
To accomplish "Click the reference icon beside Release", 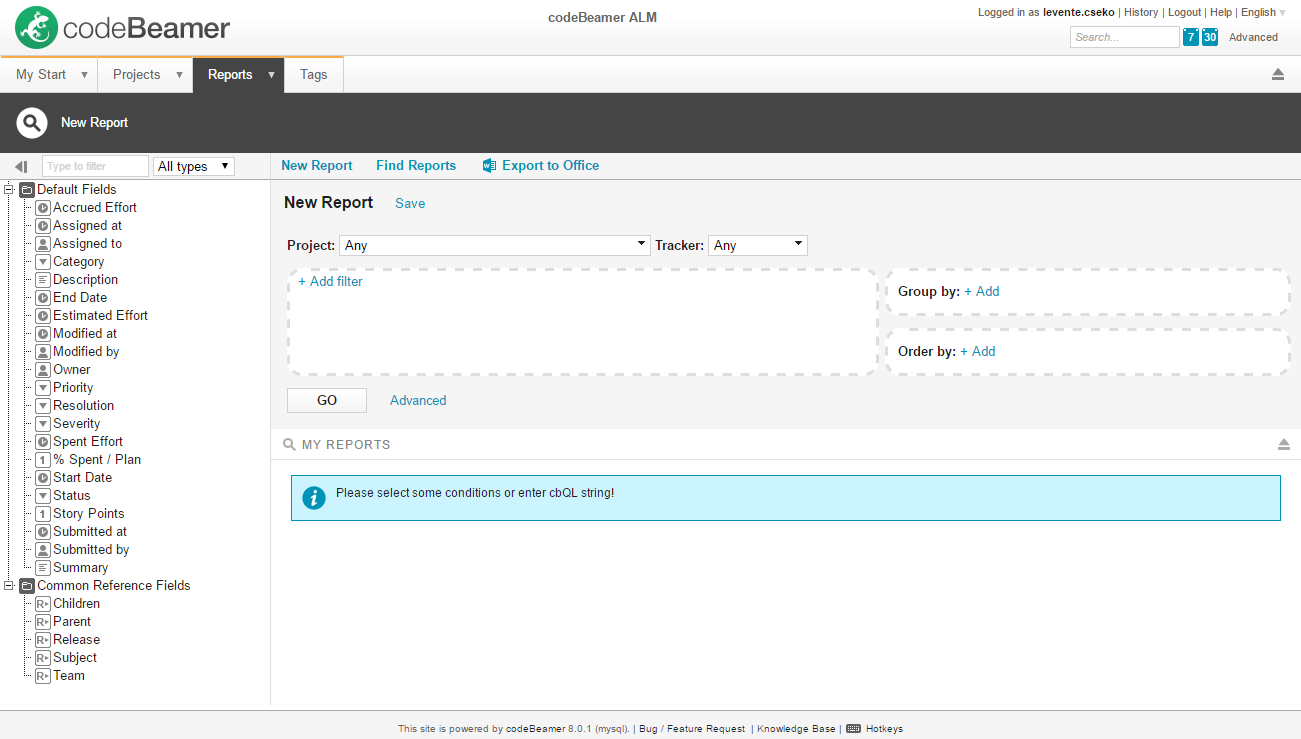I will point(43,640).
